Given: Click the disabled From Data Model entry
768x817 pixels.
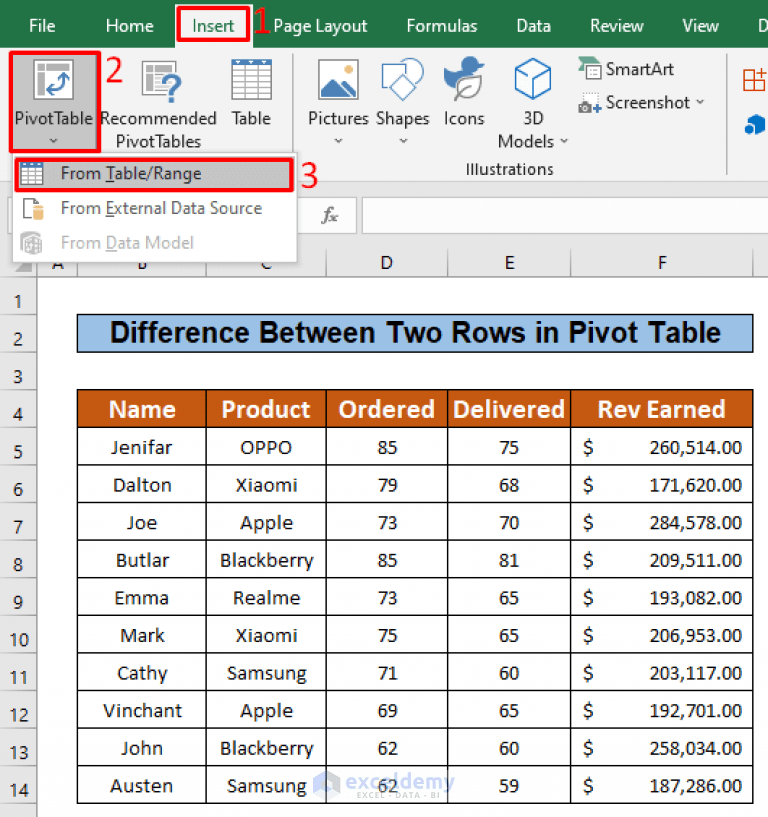Looking at the screenshot, I should 154,243.
